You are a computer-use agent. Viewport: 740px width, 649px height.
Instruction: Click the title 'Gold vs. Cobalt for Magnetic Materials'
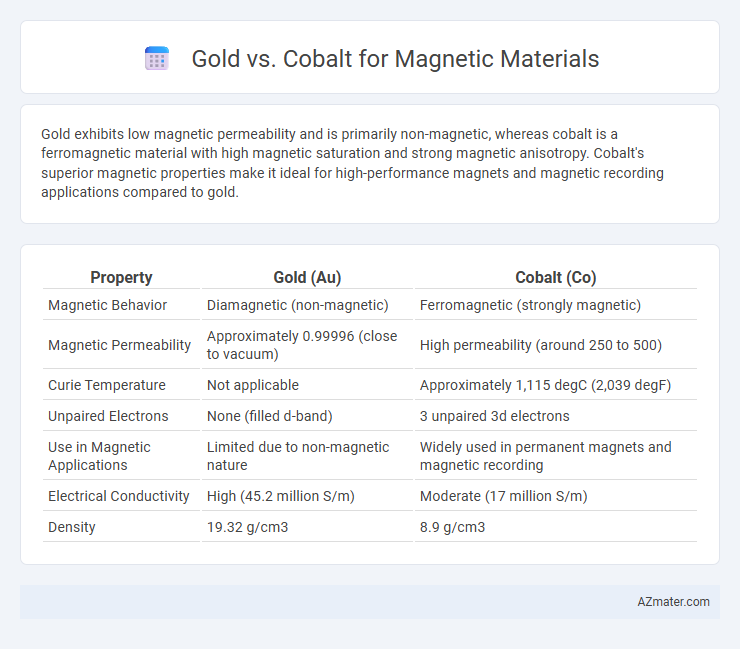tap(395, 59)
